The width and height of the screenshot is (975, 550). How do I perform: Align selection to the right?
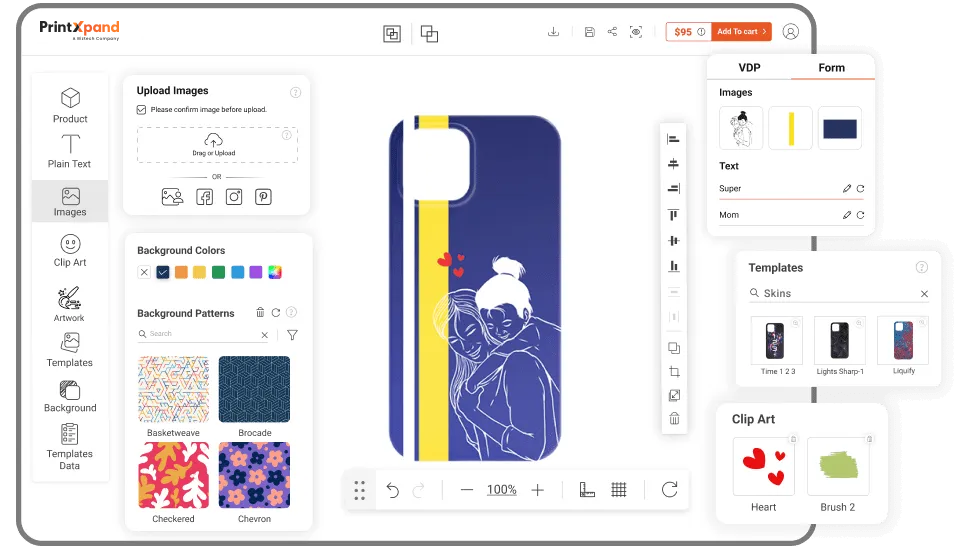pyautogui.click(x=673, y=189)
